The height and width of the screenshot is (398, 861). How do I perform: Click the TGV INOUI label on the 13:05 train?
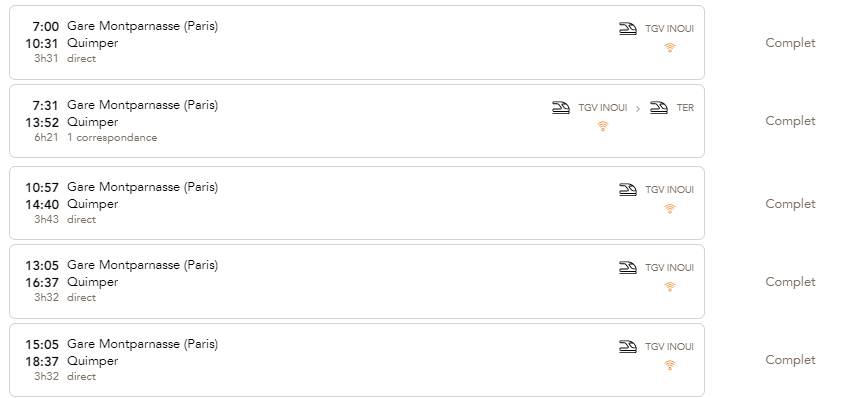coord(669,268)
